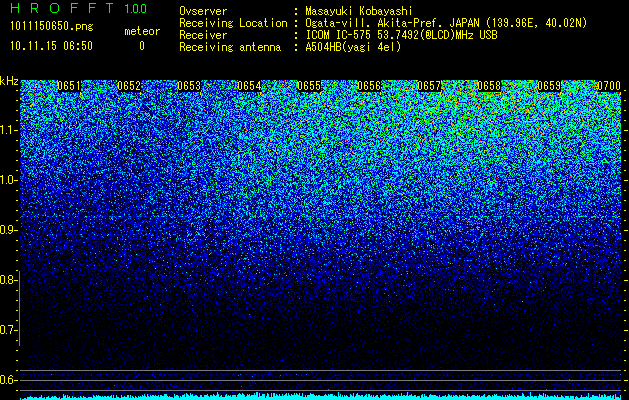Click the A504HB(yagi 4el) antenna text

[x=353, y=47]
